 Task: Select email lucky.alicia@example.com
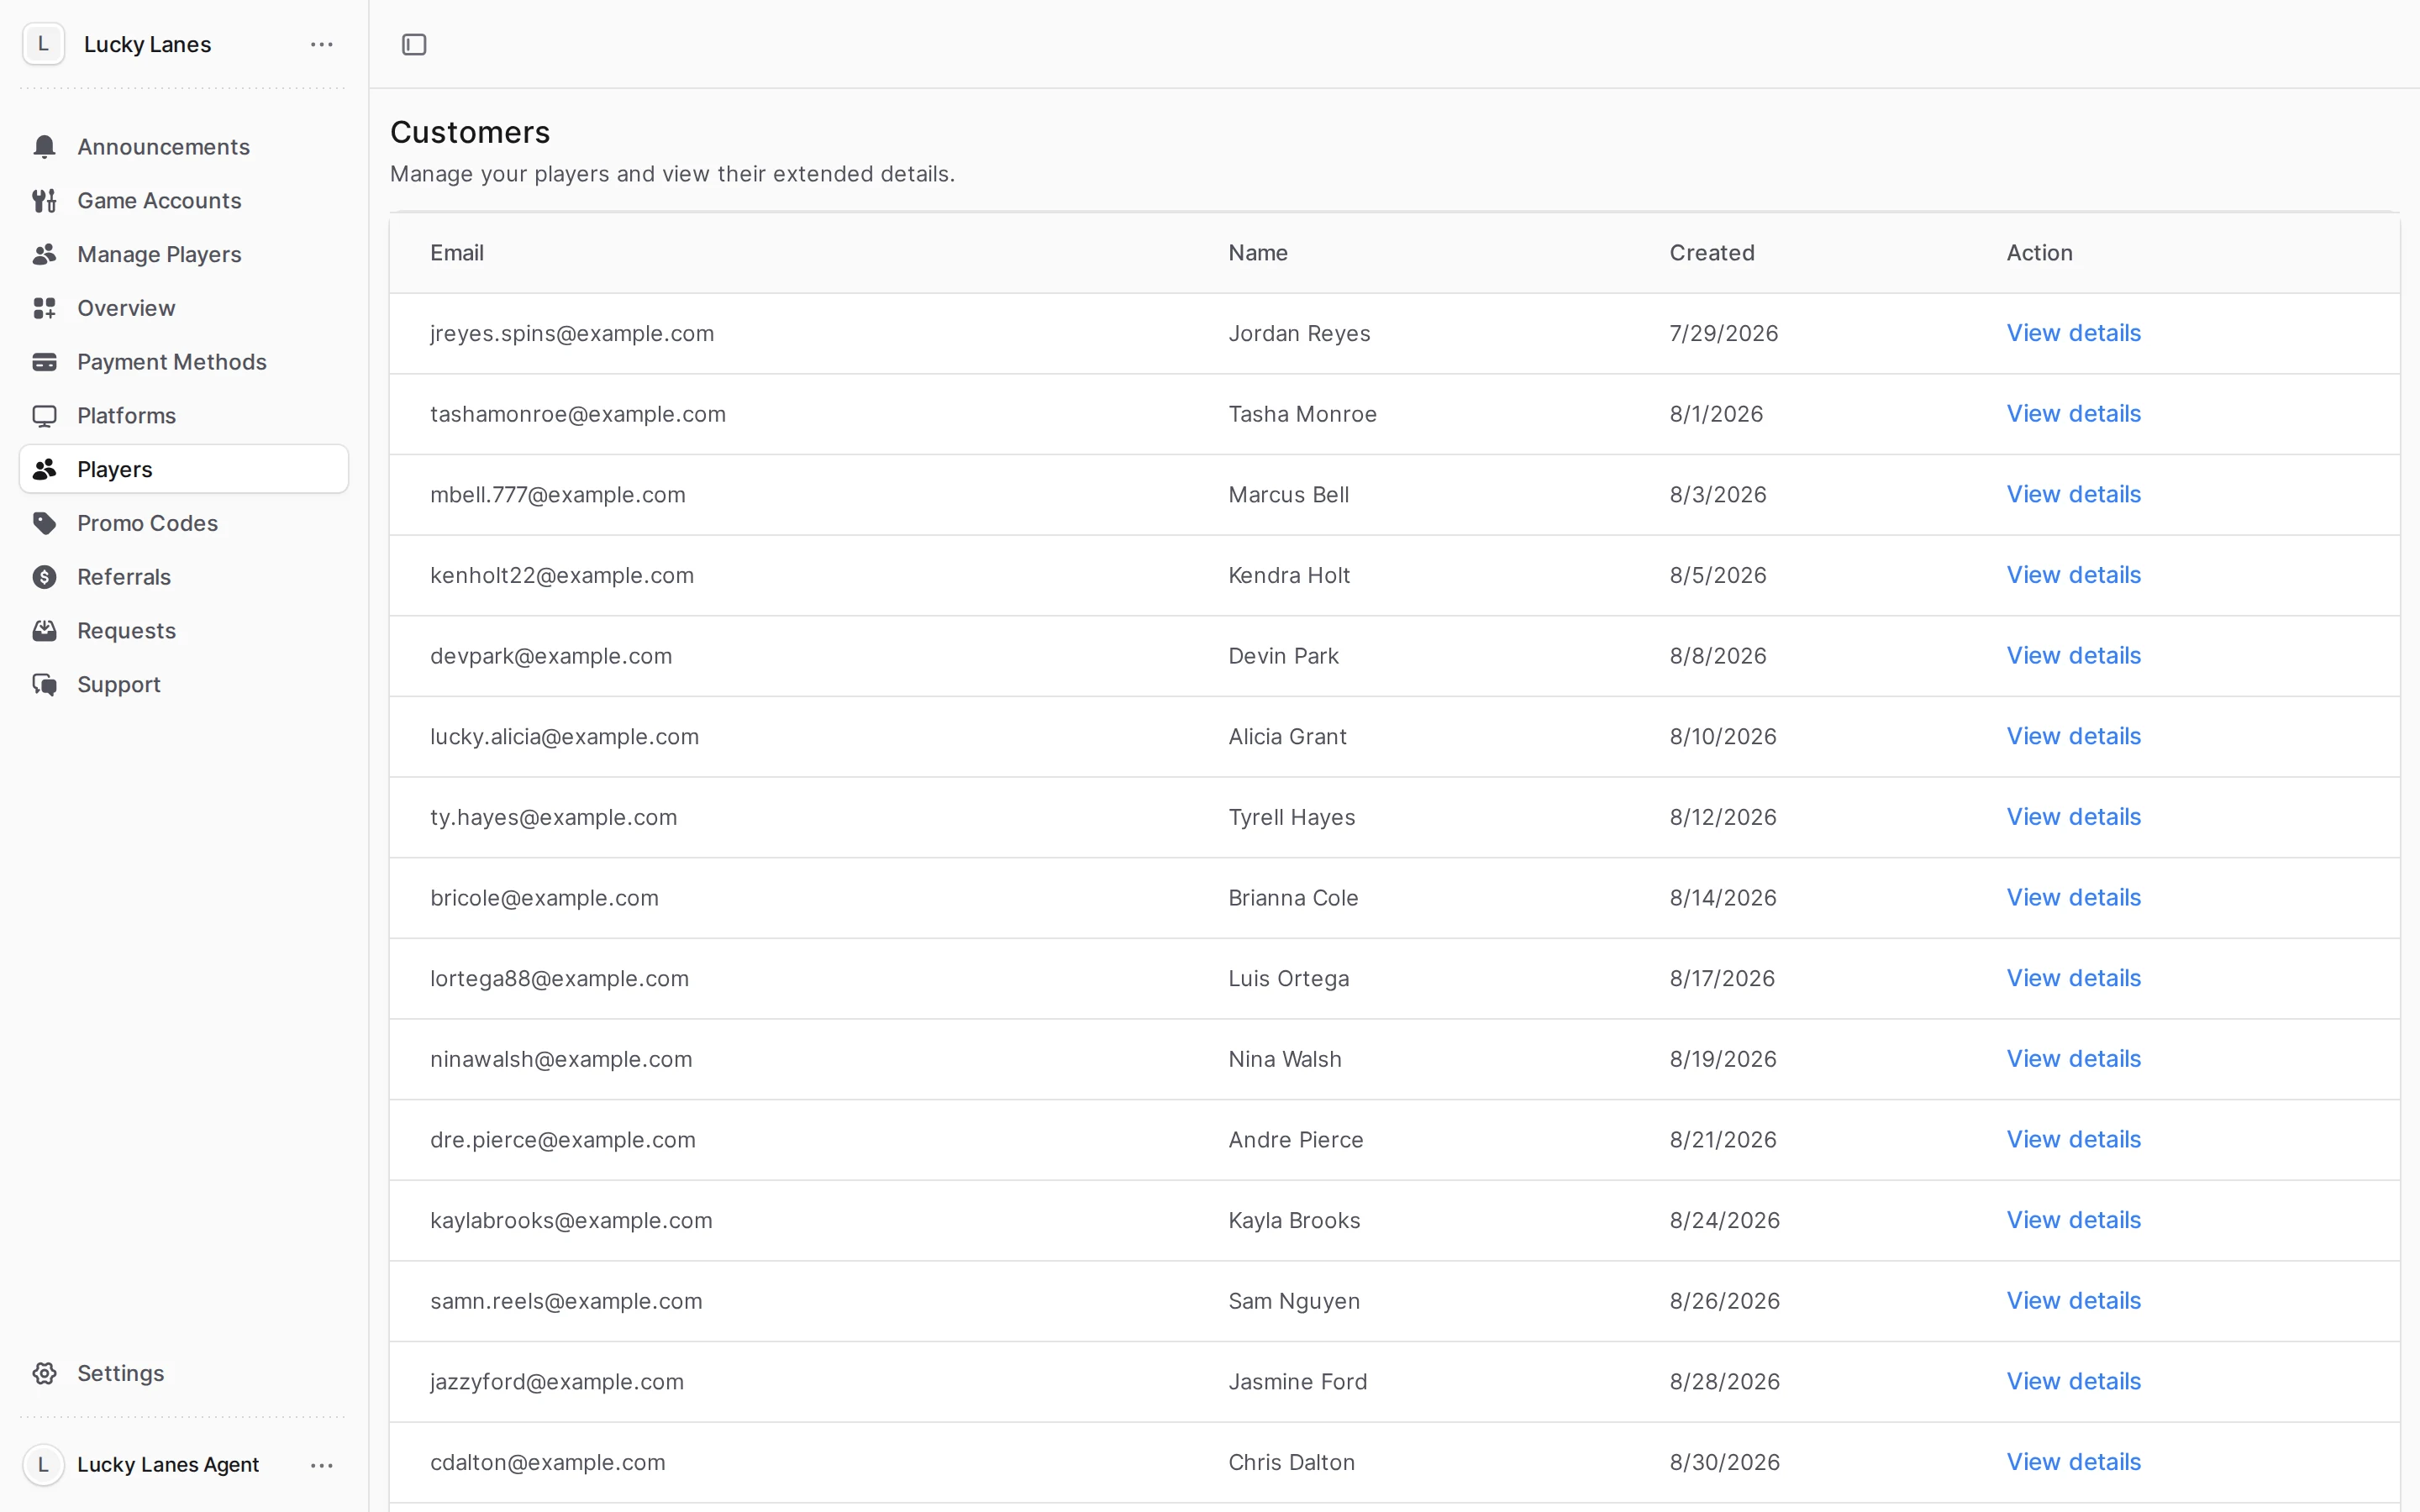click(564, 737)
